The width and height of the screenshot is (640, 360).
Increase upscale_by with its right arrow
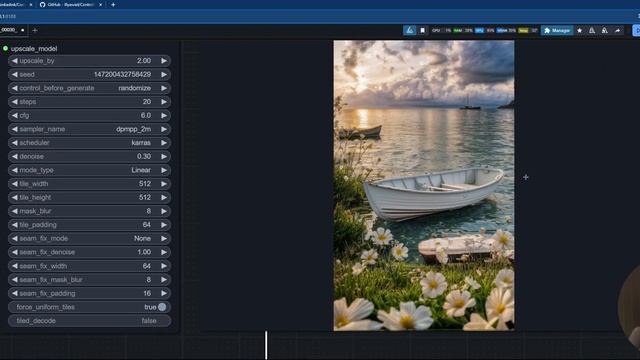click(164, 61)
